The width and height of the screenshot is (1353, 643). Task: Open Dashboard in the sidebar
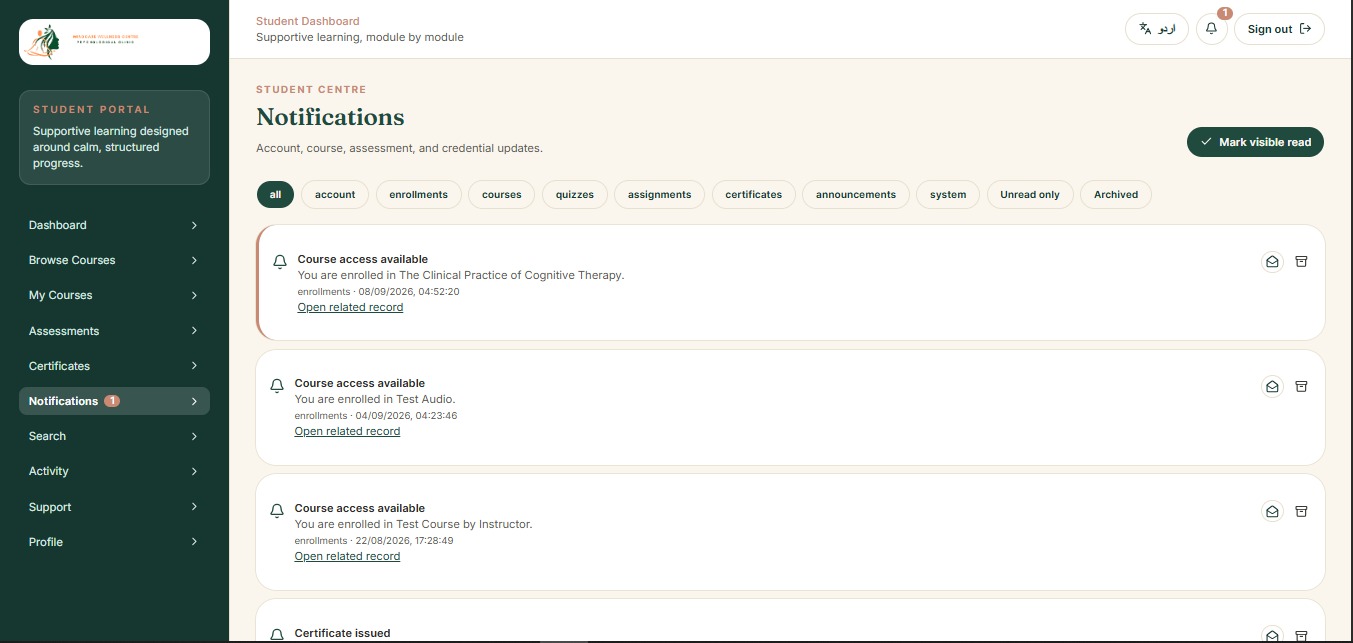[114, 225]
